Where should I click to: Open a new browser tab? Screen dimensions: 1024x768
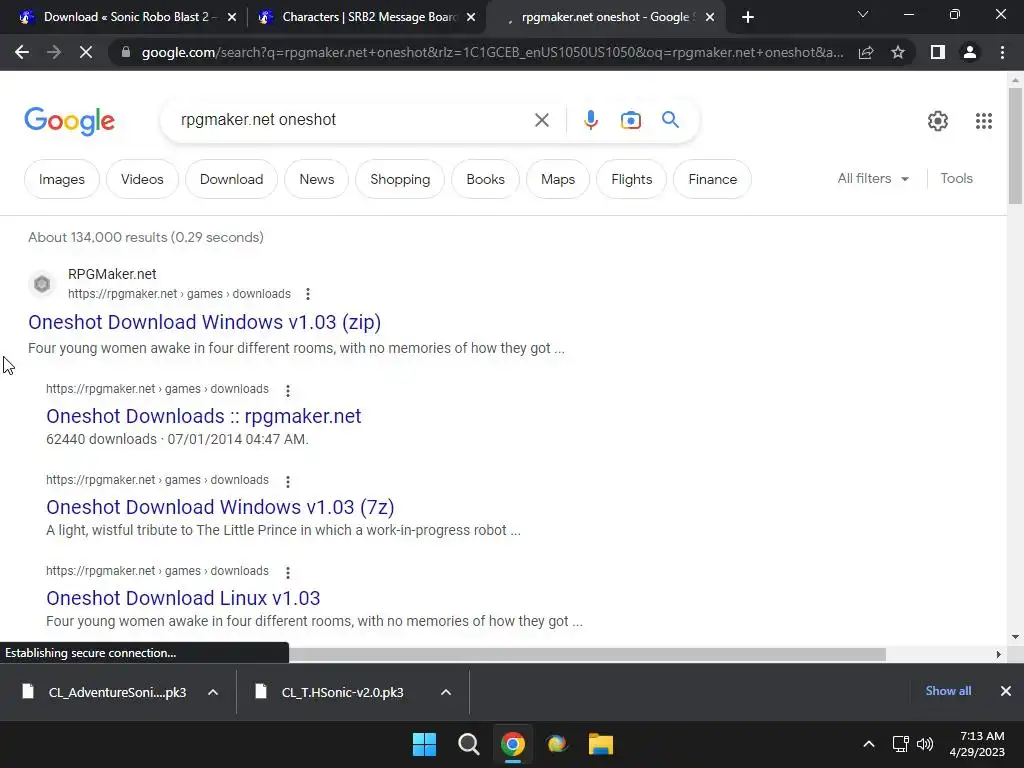pos(748,17)
